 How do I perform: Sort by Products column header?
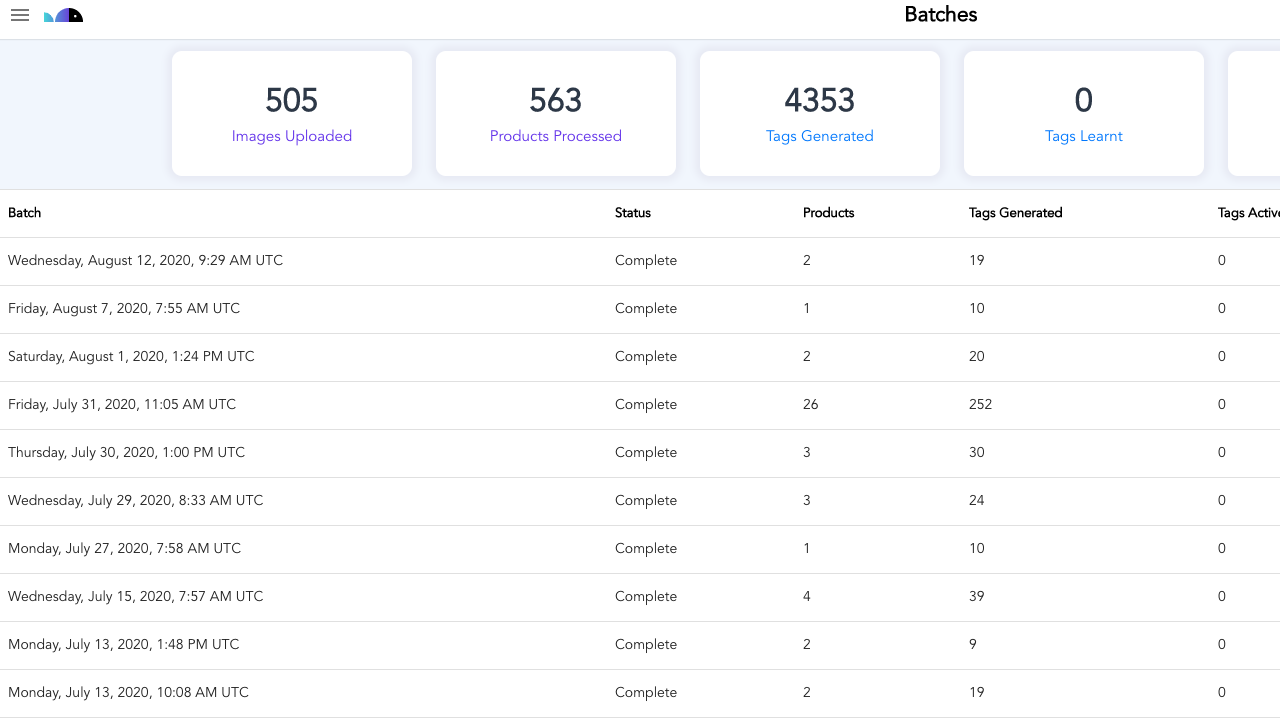[x=829, y=213]
